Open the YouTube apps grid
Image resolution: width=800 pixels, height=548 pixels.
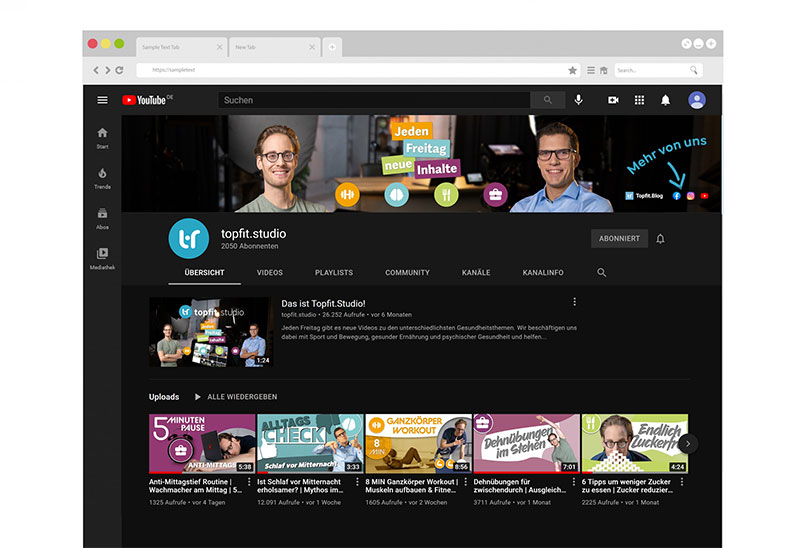639,100
